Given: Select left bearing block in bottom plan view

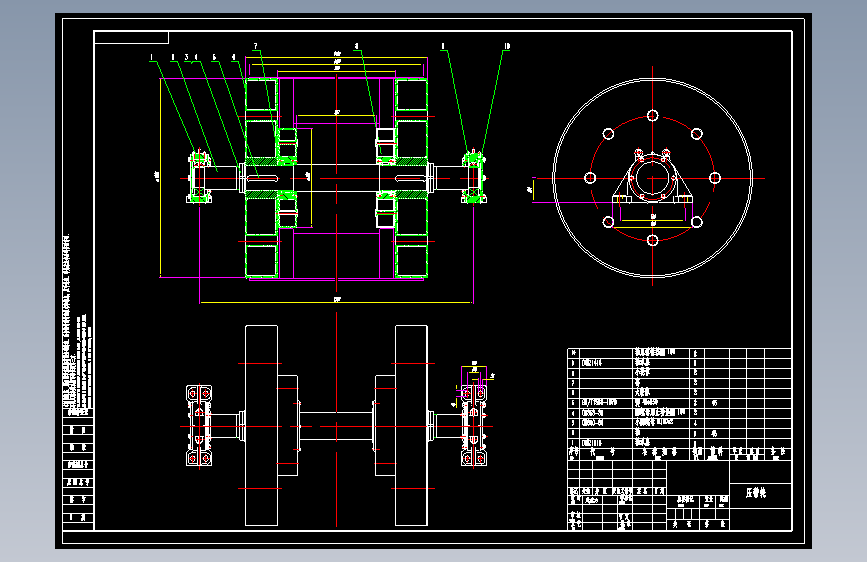Looking at the screenshot, I should point(199,425).
